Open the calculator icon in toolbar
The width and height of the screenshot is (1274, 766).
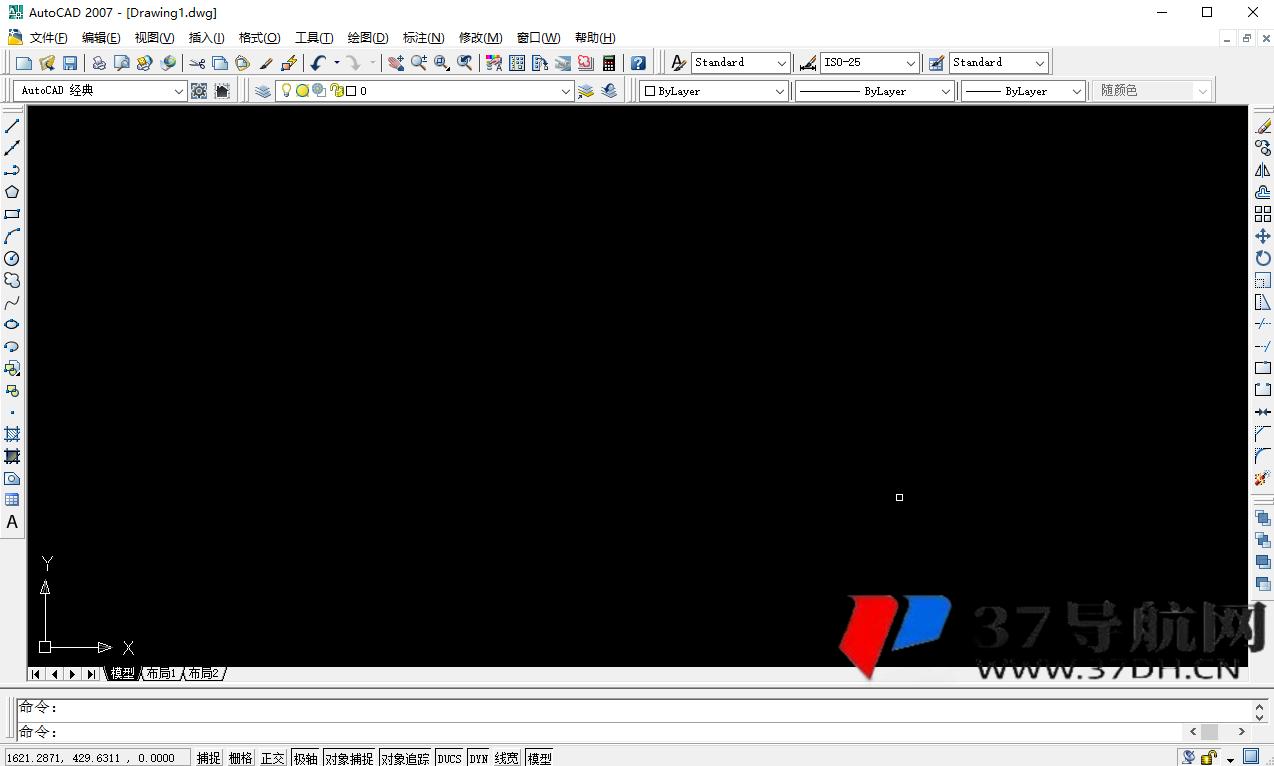click(609, 63)
